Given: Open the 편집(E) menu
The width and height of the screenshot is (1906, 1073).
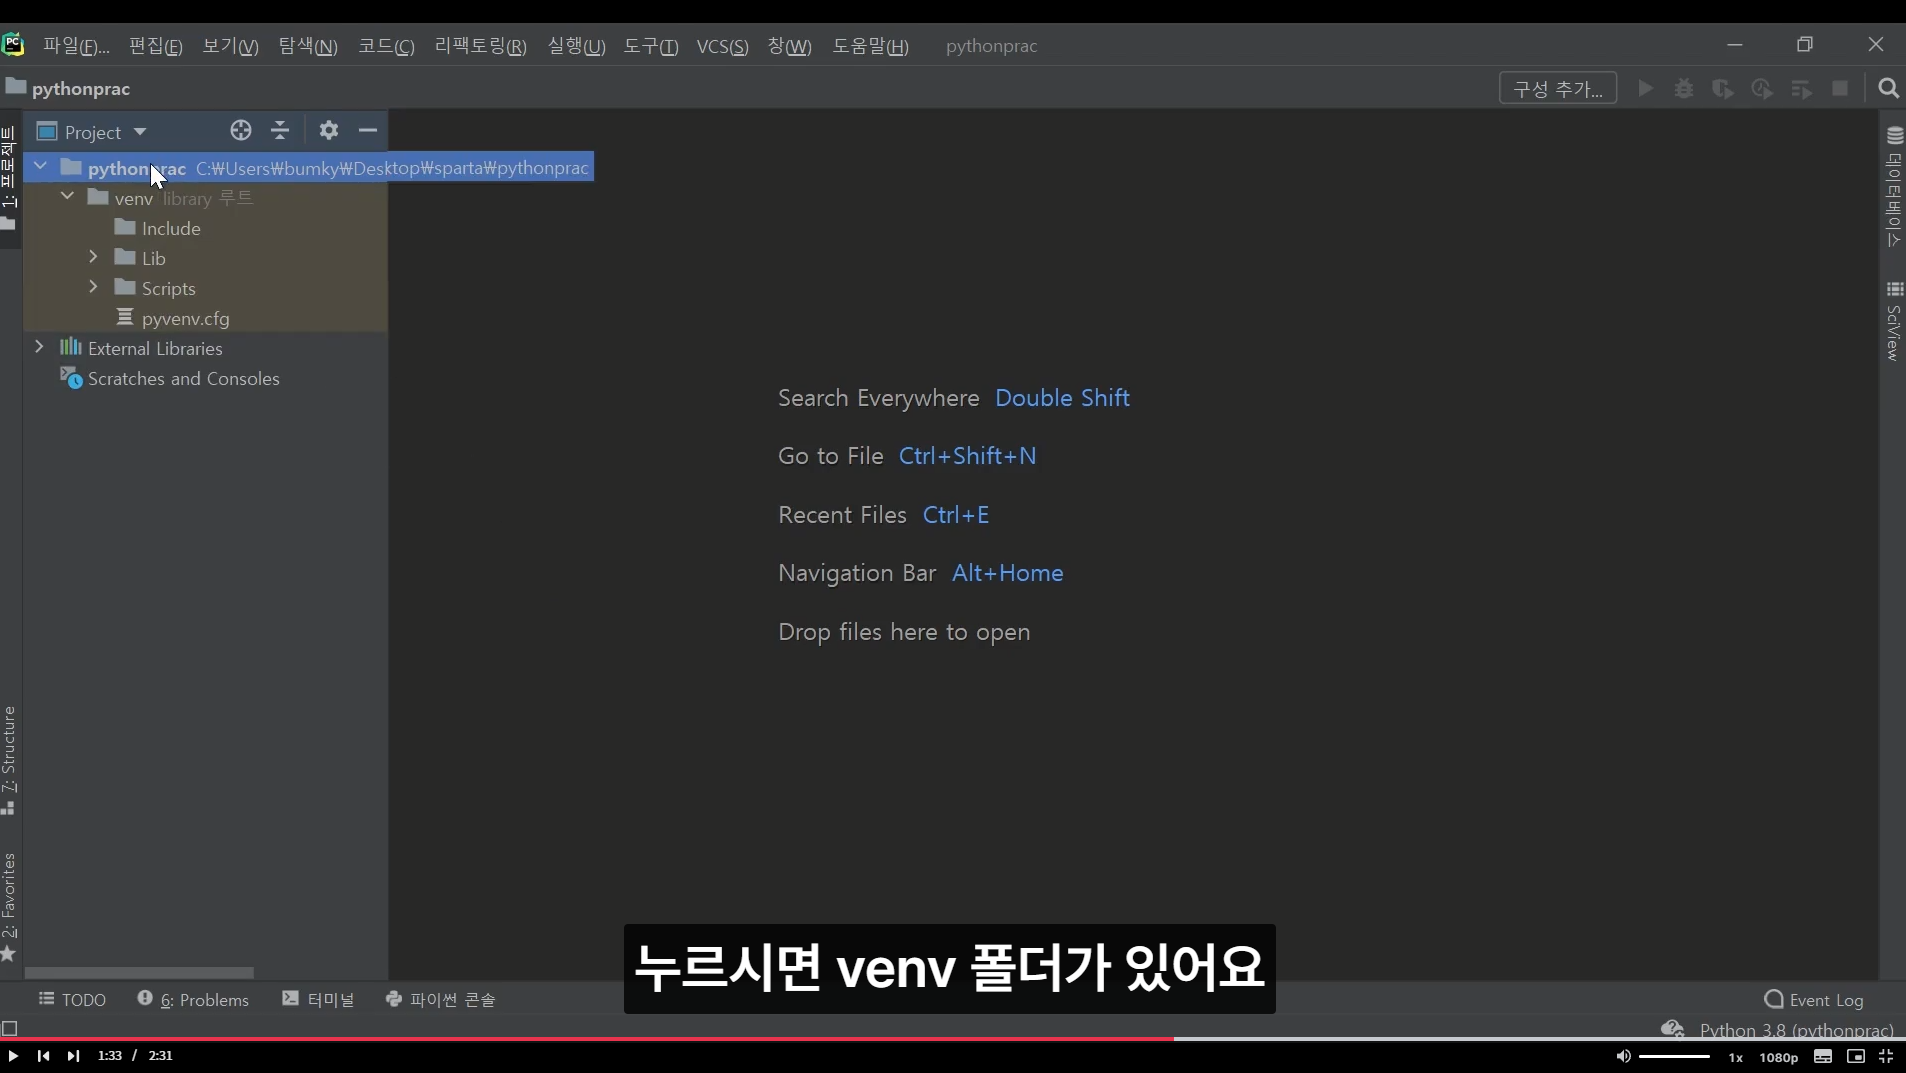Looking at the screenshot, I should point(155,46).
